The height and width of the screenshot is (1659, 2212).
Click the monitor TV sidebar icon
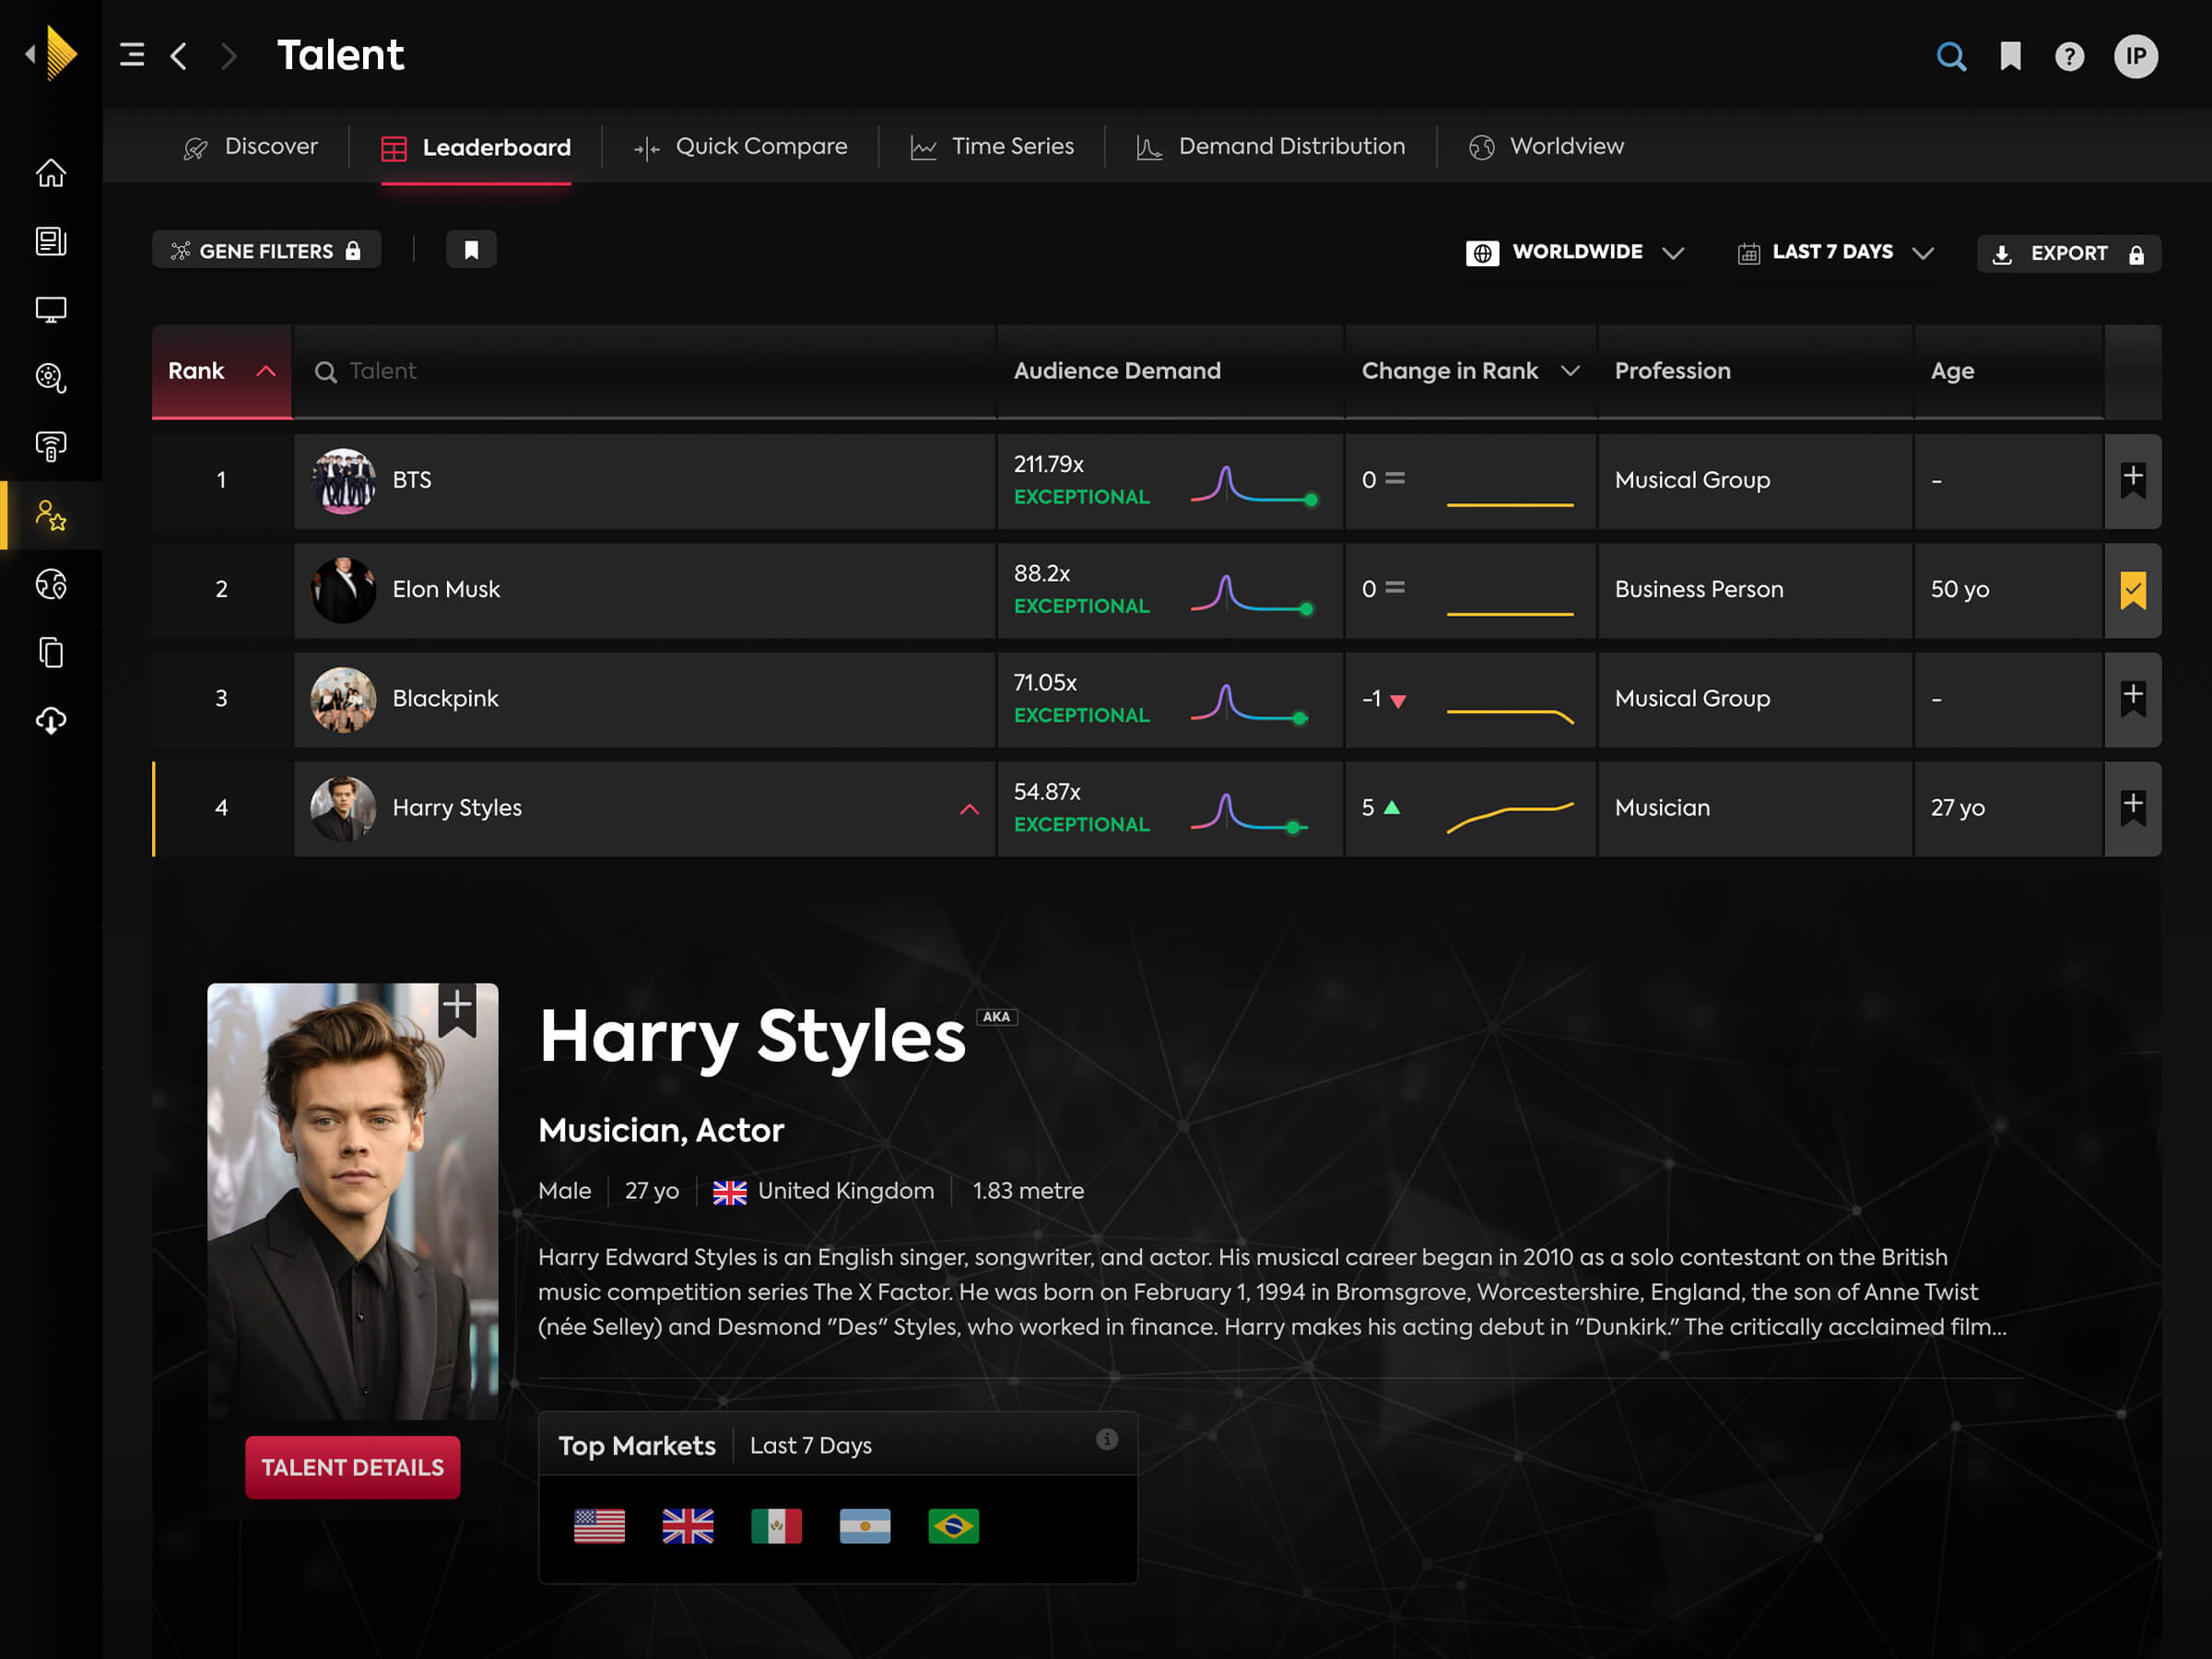[51, 309]
